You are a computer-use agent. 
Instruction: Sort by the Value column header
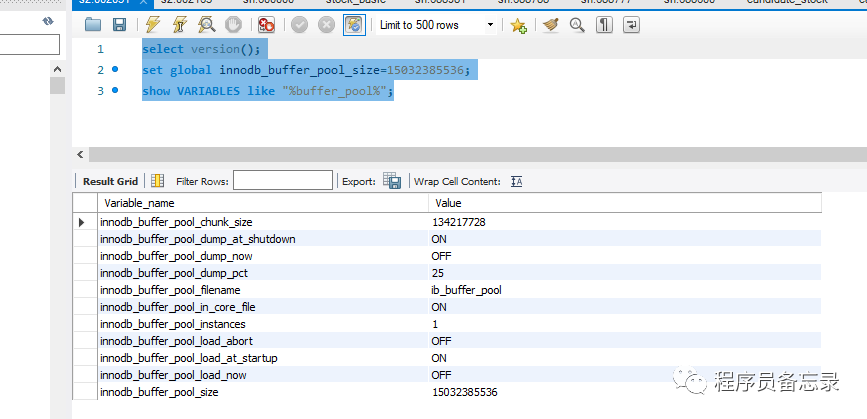coord(624,203)
